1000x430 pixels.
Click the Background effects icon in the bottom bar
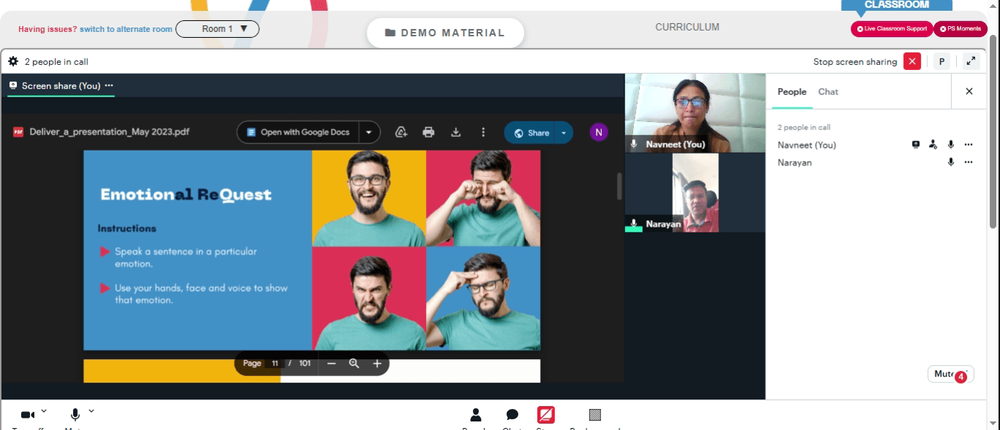click(595, 415)
